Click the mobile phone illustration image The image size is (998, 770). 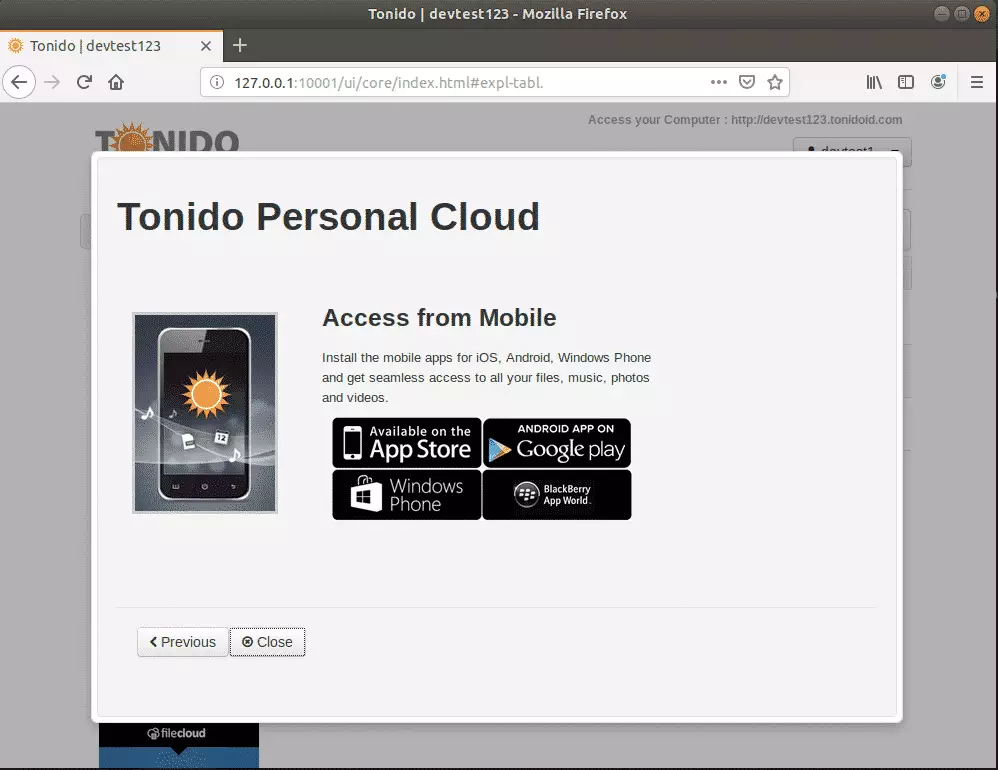[205, 413]
